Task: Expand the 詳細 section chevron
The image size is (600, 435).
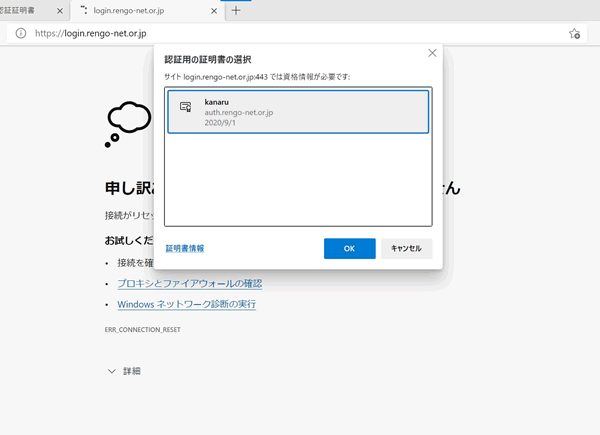Action: [112, 371]
